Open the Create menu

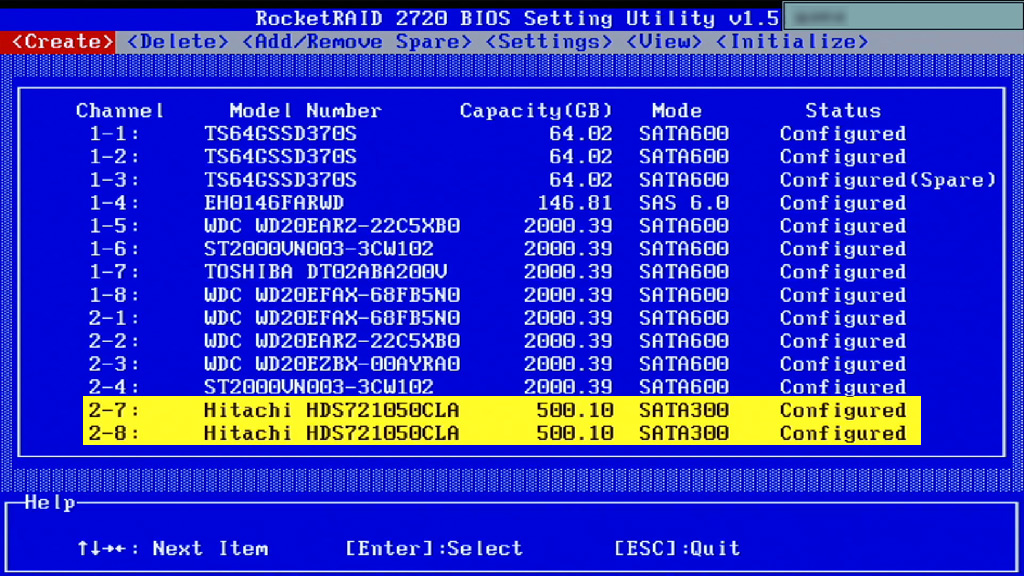pyautogui.click(x=63, y=42)
